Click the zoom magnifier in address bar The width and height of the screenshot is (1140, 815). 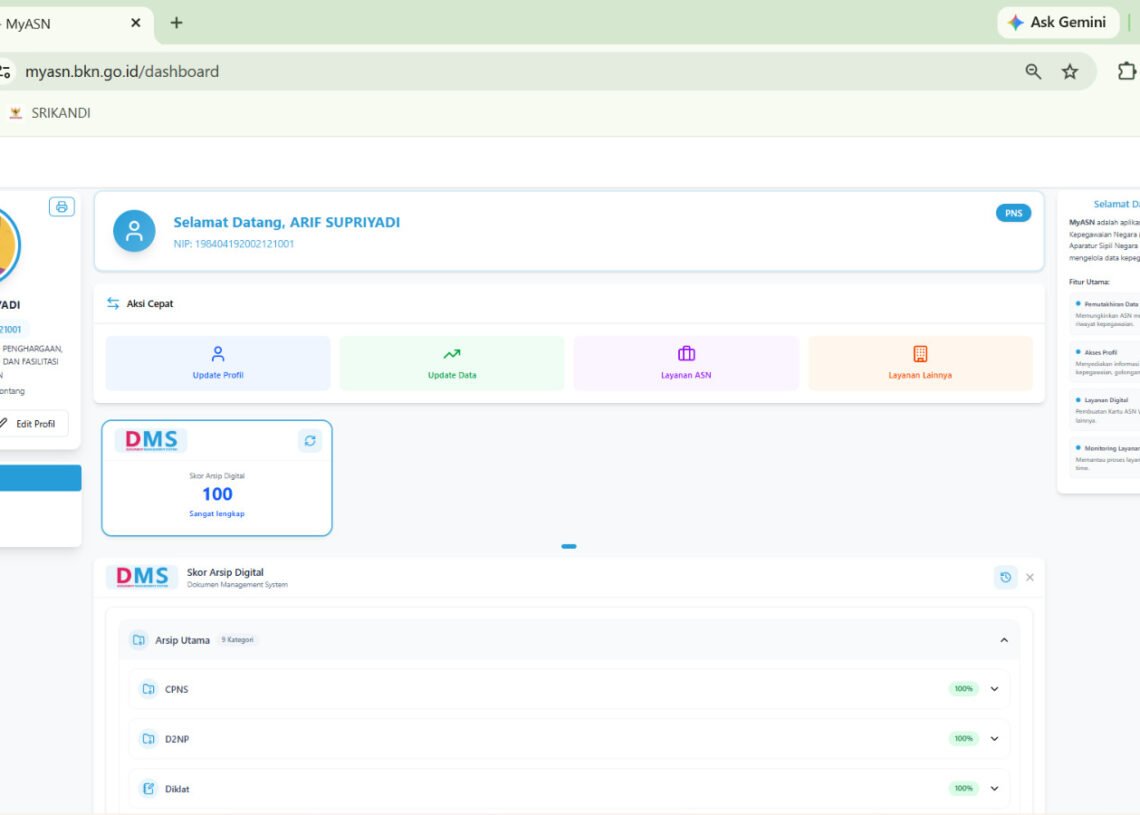tap(1033, 71)
